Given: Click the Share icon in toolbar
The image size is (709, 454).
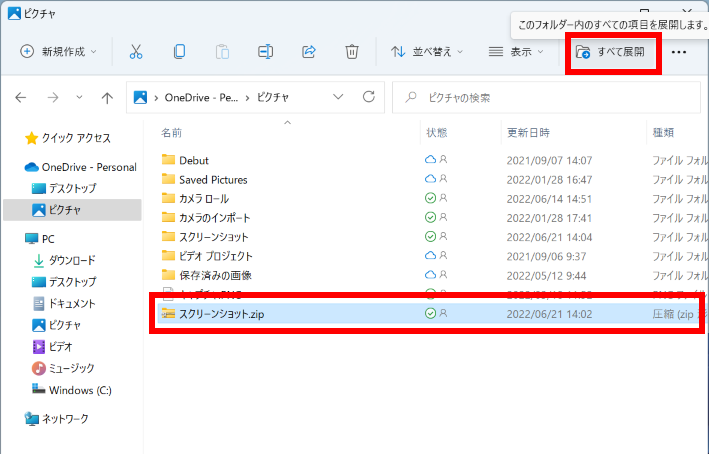Looking at the screenshot, I should 308,52.
